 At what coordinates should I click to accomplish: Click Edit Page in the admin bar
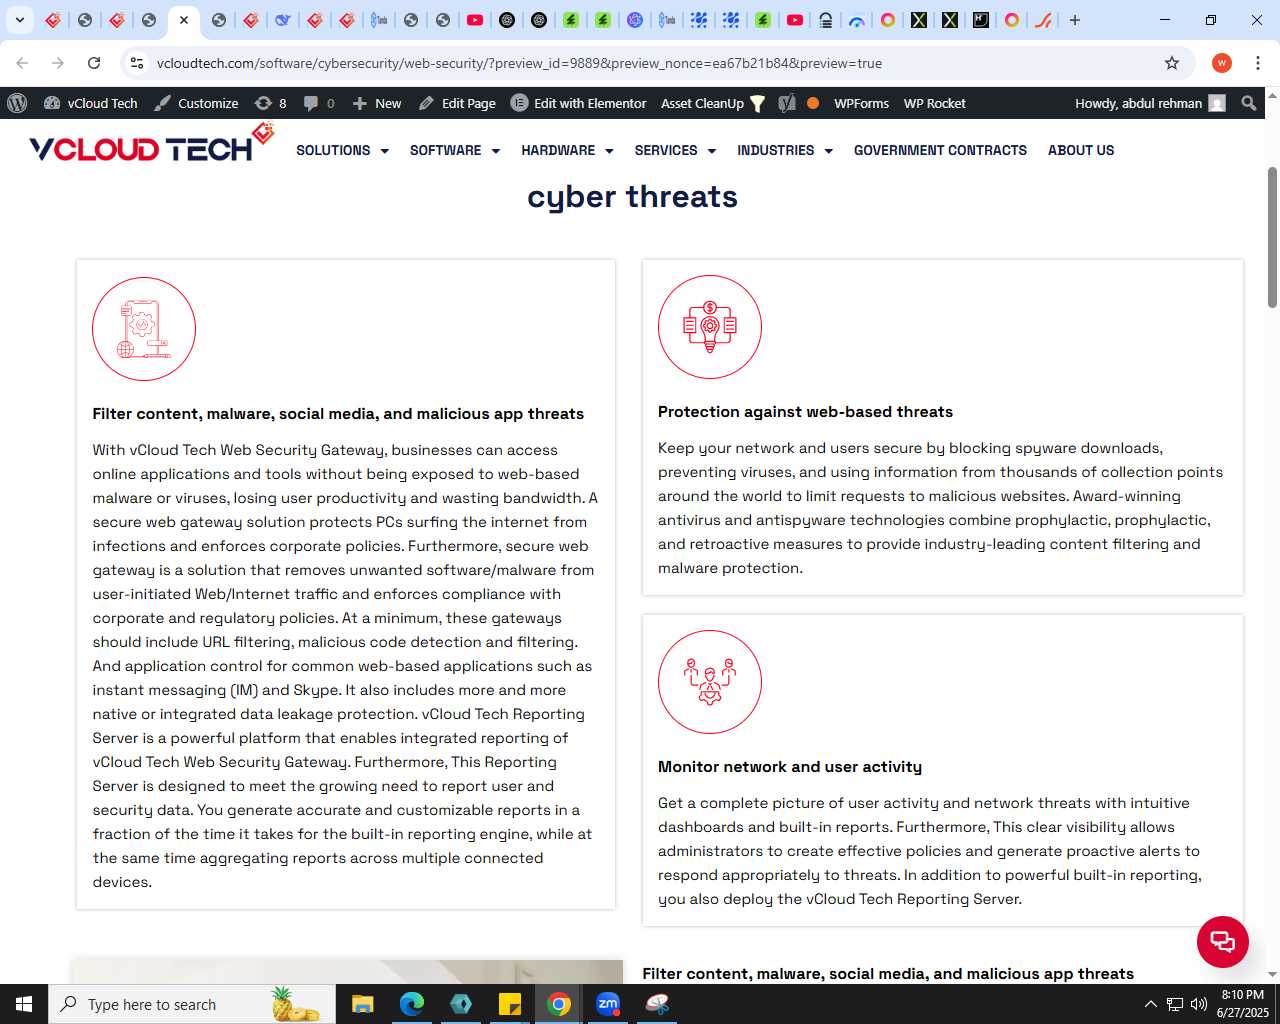click(457, 103)
